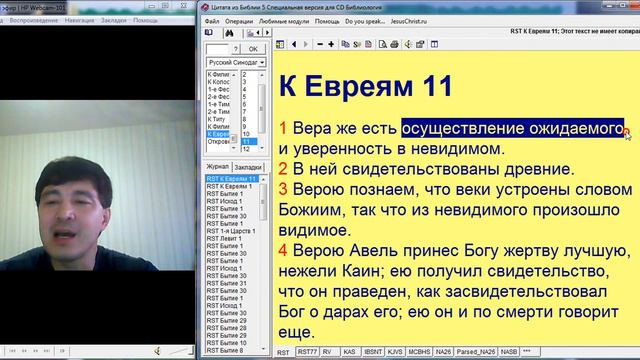This screenshot has height=360, width=640.
Task: Select the RV module tab
Action: click(327, 351)
